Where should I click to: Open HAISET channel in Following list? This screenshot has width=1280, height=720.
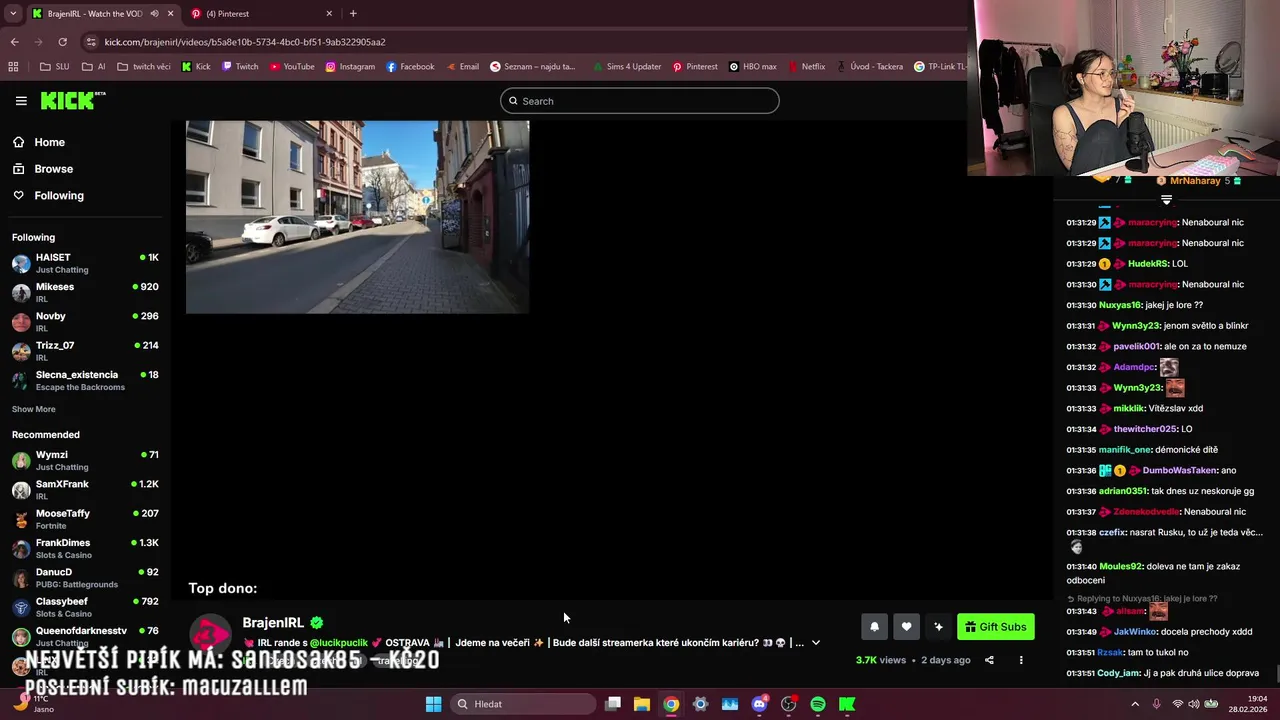click(85, 263)
